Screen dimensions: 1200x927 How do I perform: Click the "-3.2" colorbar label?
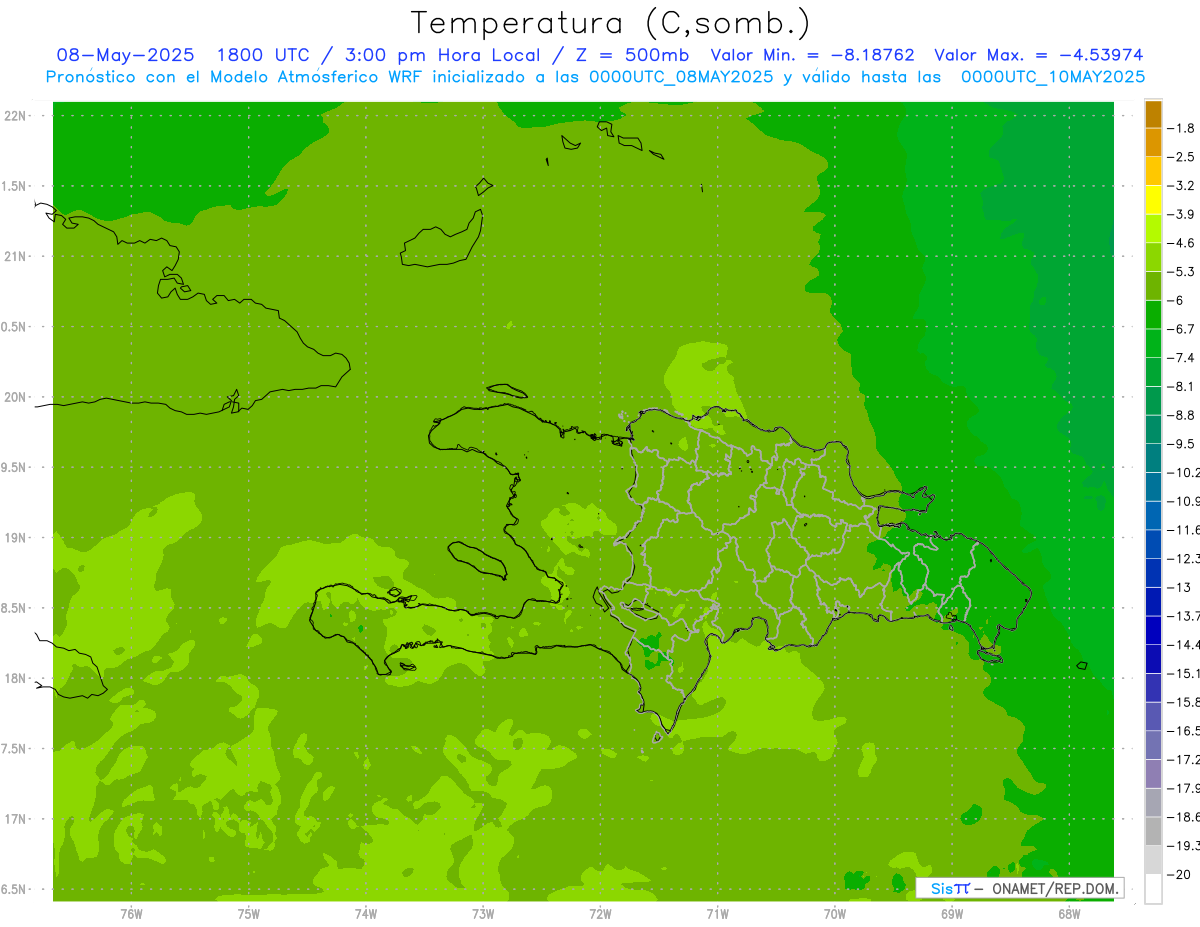point(1183,186)
